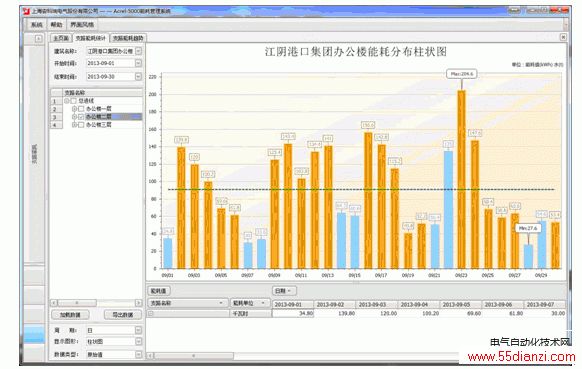
Task: Close the current tab page with X
Action: pyautogui.click(x=563, y=37)
